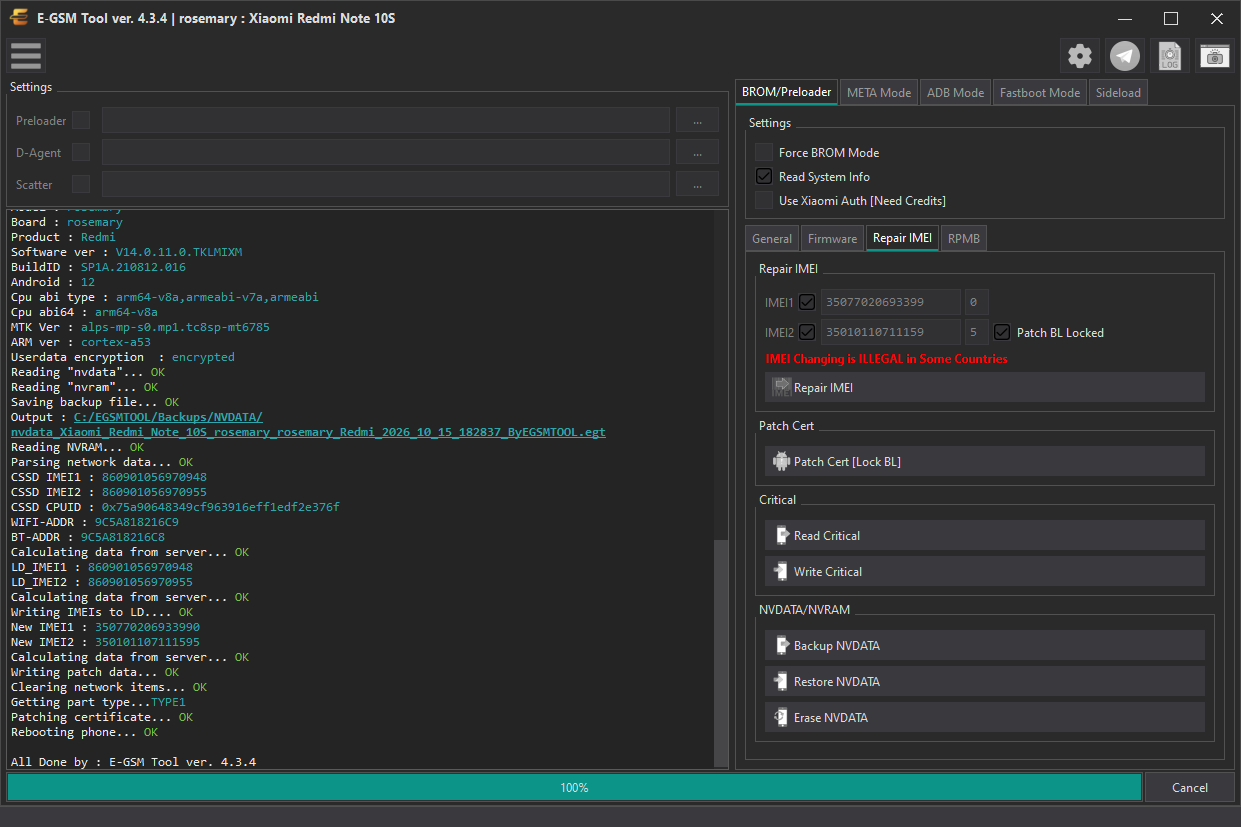1241x827 pixels.
Task: Click the Read Critical button
Action: pyautogui.click(x=984, y=535)
